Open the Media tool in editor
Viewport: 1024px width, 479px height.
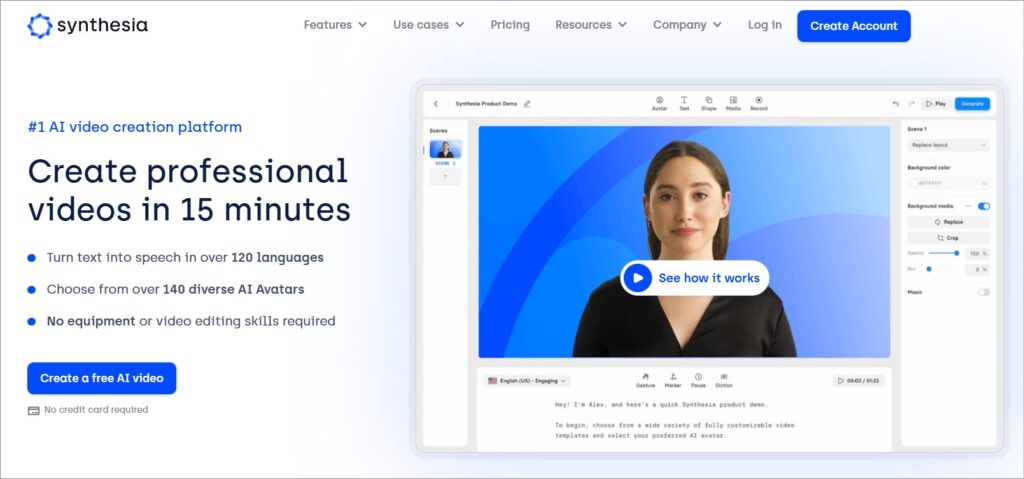coord(733,102)
